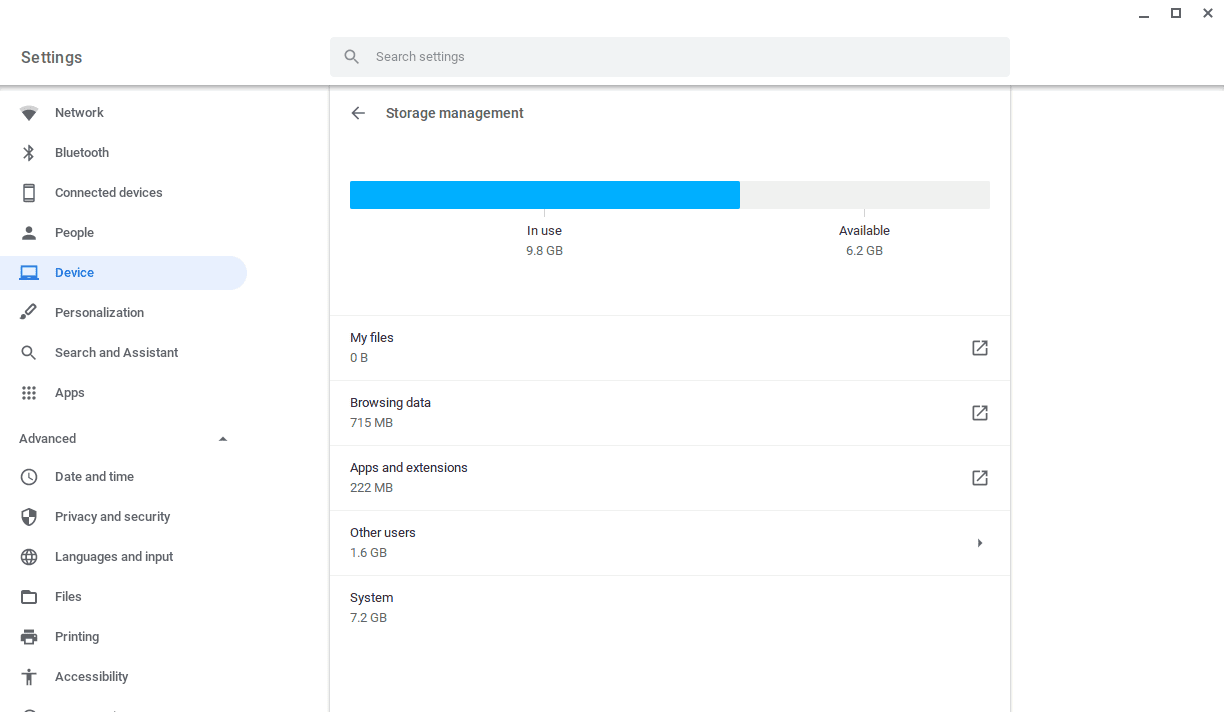This screenshot has height=712, width=1224.
Task: Open Languages and input settings
Action: click(114, 557)
